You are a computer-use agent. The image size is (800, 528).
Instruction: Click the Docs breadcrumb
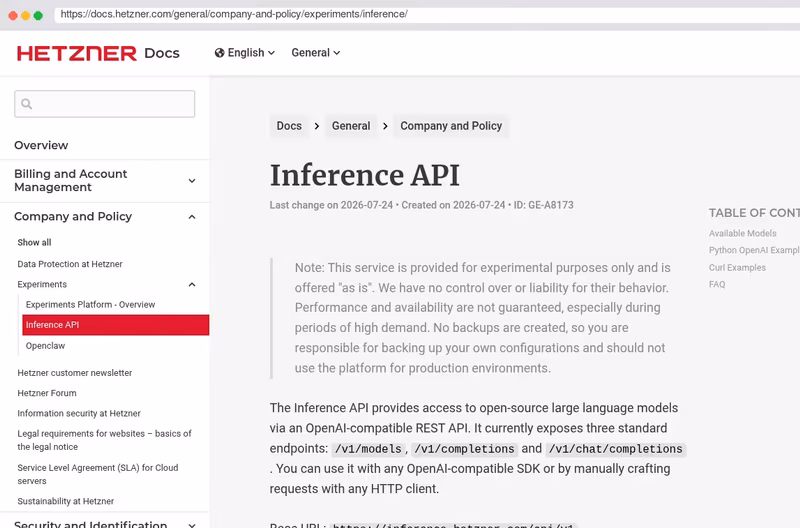click(289, 126)
